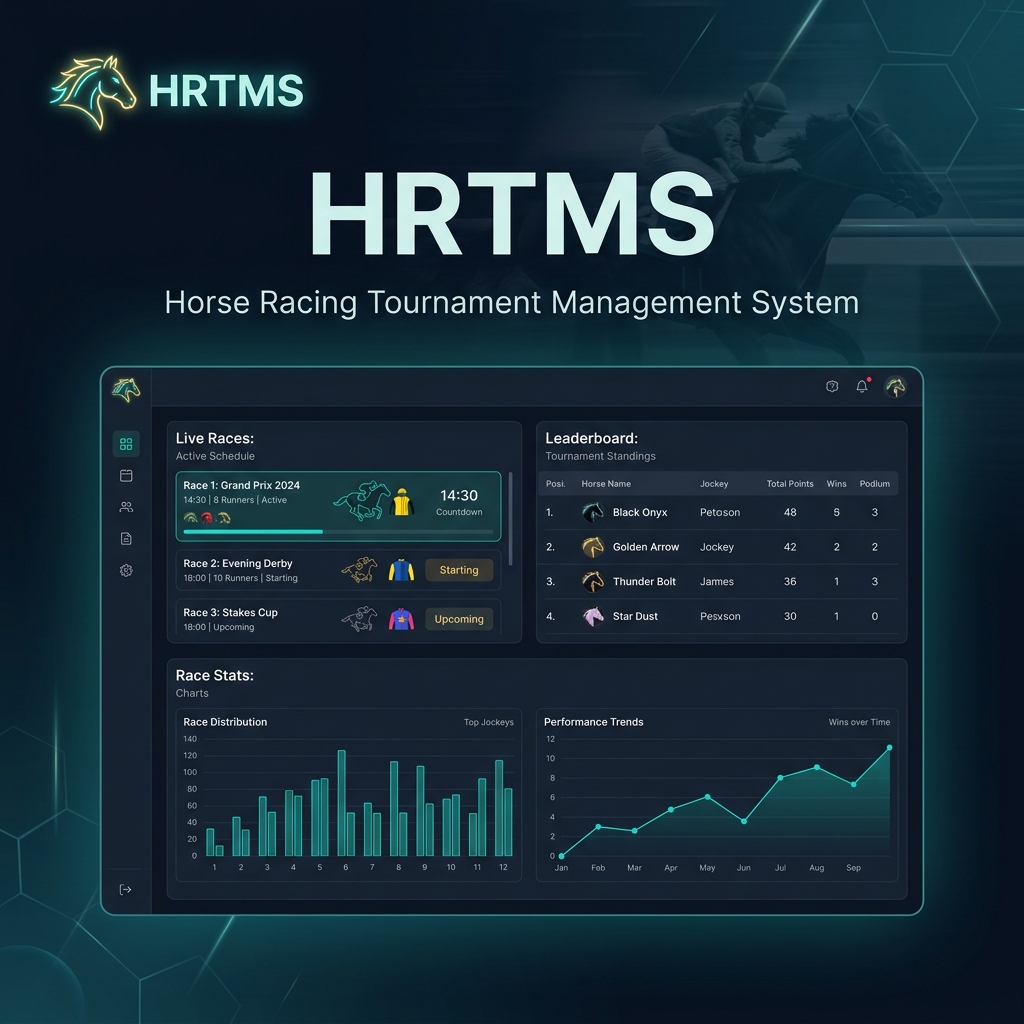
Task: Click the Live Races list scrollbar
Action: [510, 519]
